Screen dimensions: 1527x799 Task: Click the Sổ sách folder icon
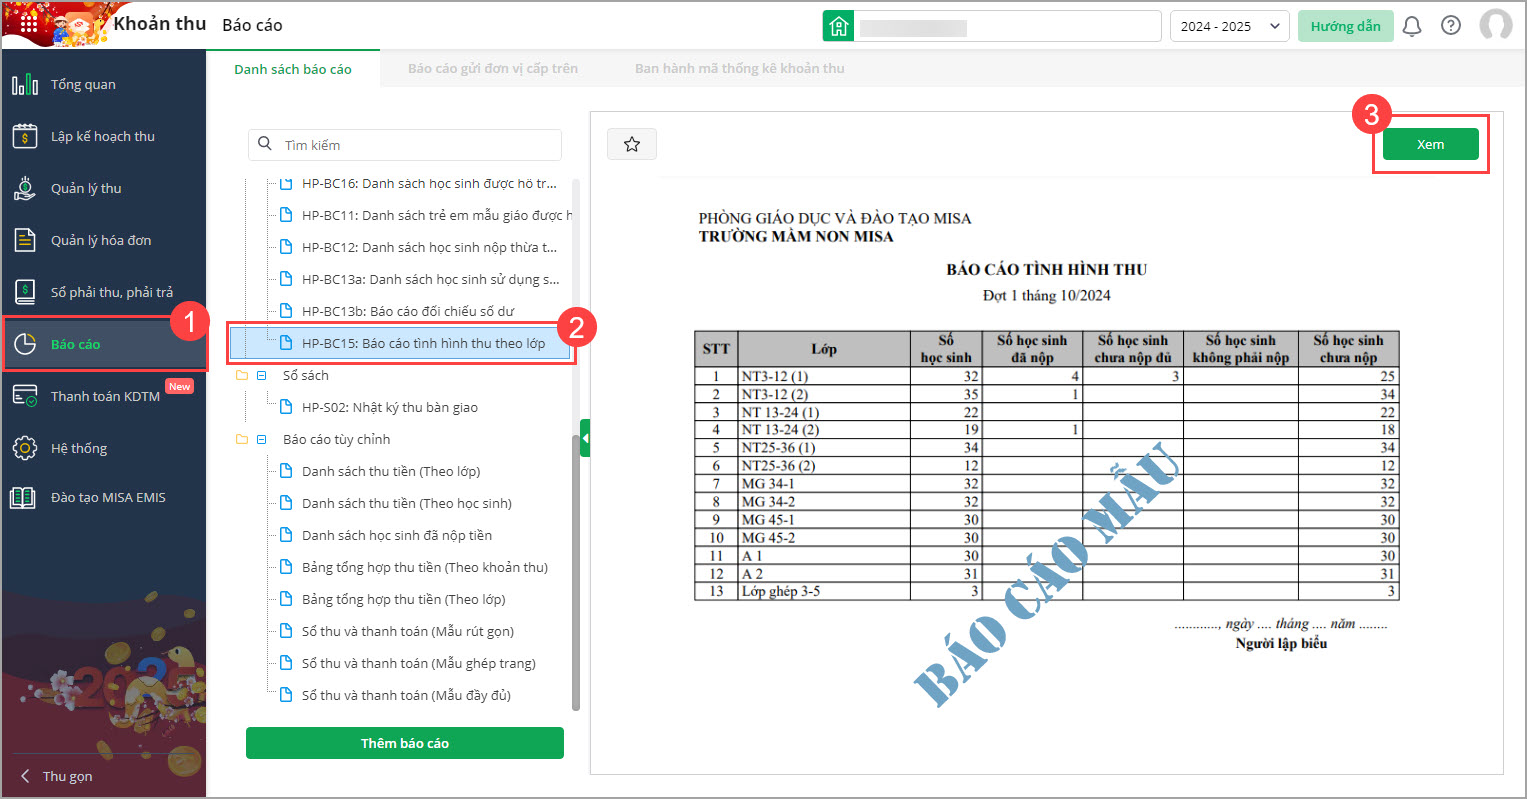pos(241,375)
